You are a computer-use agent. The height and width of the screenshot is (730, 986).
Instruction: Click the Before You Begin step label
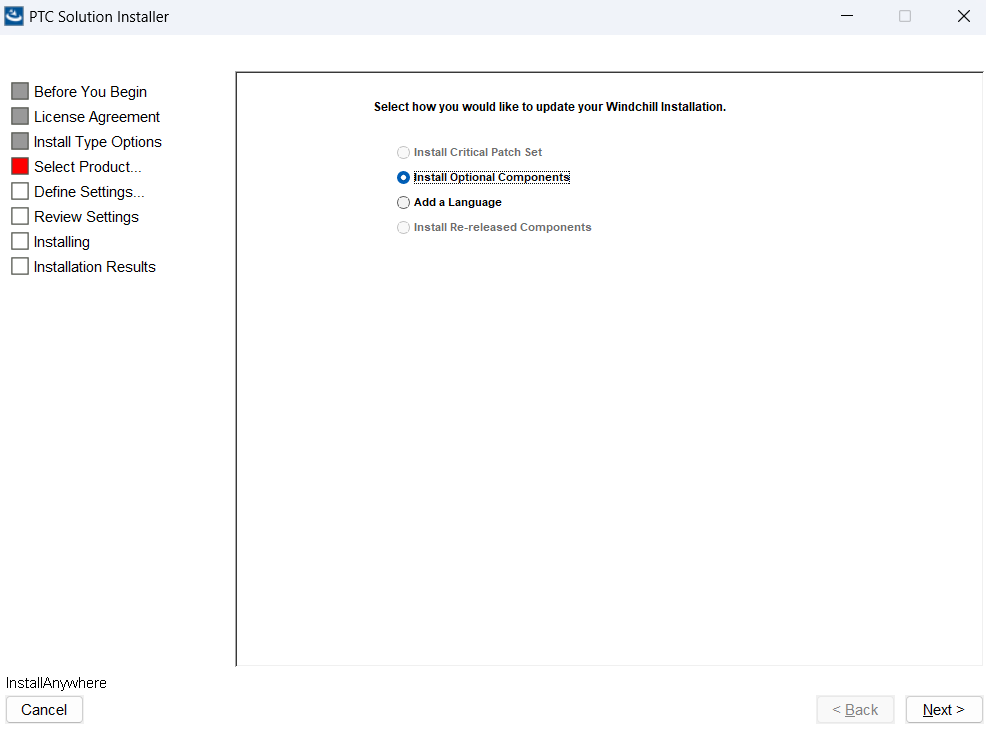click(x=91, y=92)
